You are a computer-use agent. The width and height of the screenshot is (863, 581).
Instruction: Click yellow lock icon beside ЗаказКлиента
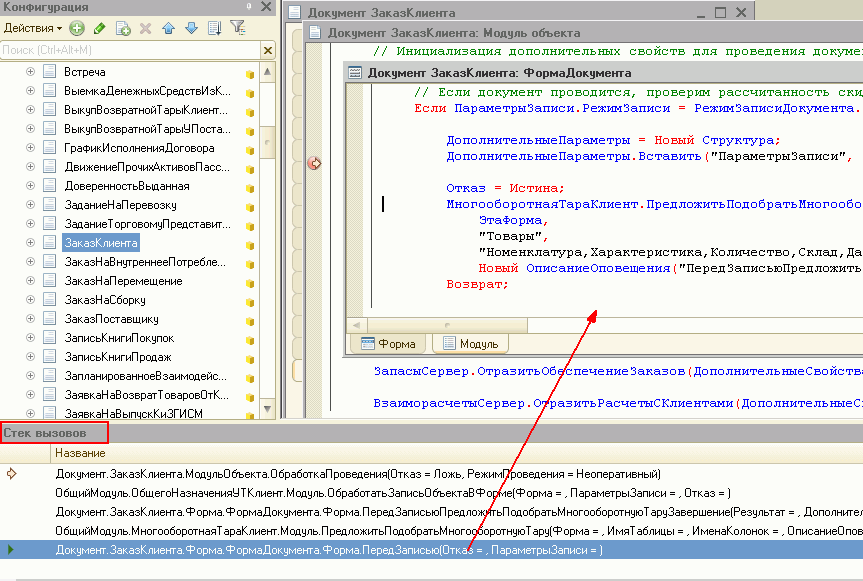(x=250, y=245)
